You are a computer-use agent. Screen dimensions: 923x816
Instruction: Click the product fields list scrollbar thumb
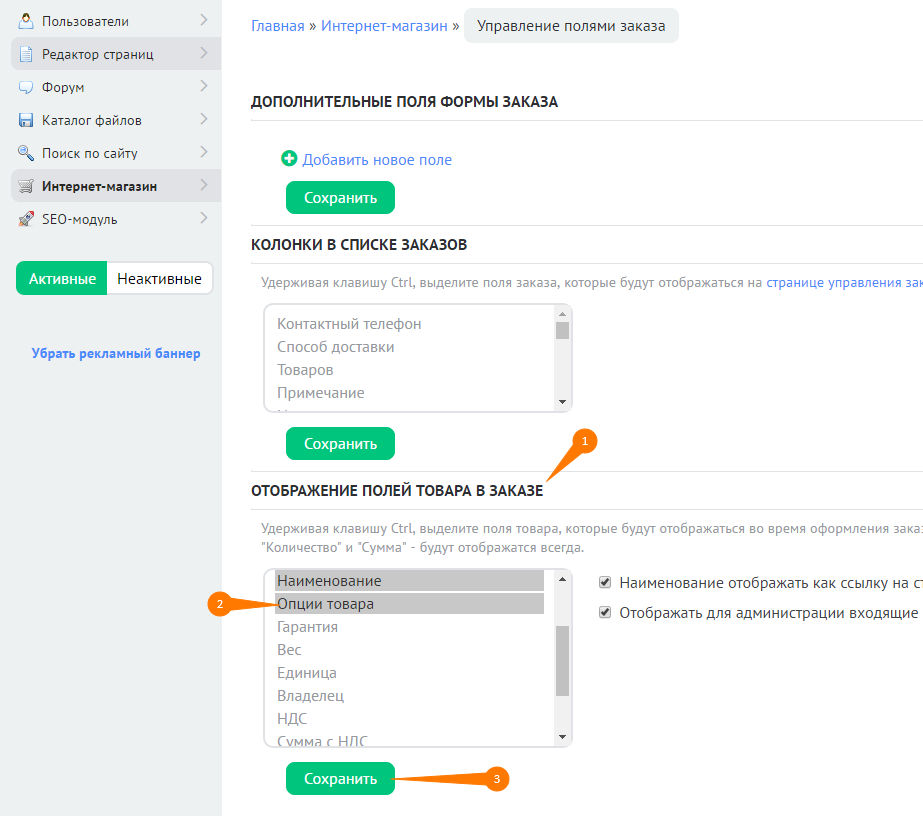point(562,660)
